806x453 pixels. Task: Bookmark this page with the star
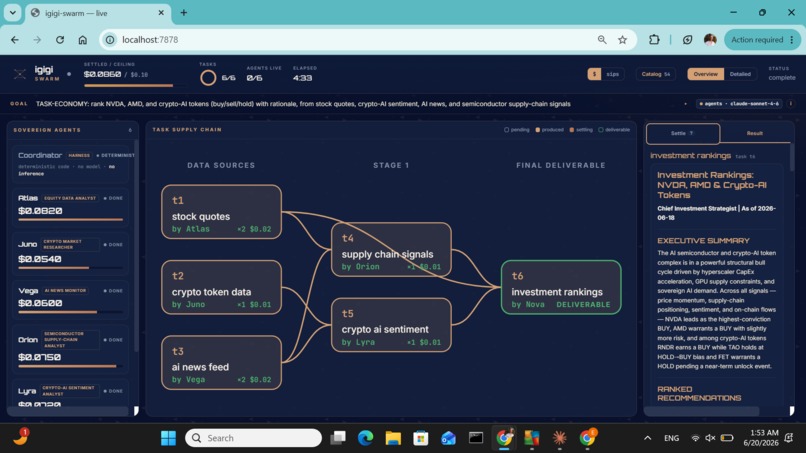(622, 40)
